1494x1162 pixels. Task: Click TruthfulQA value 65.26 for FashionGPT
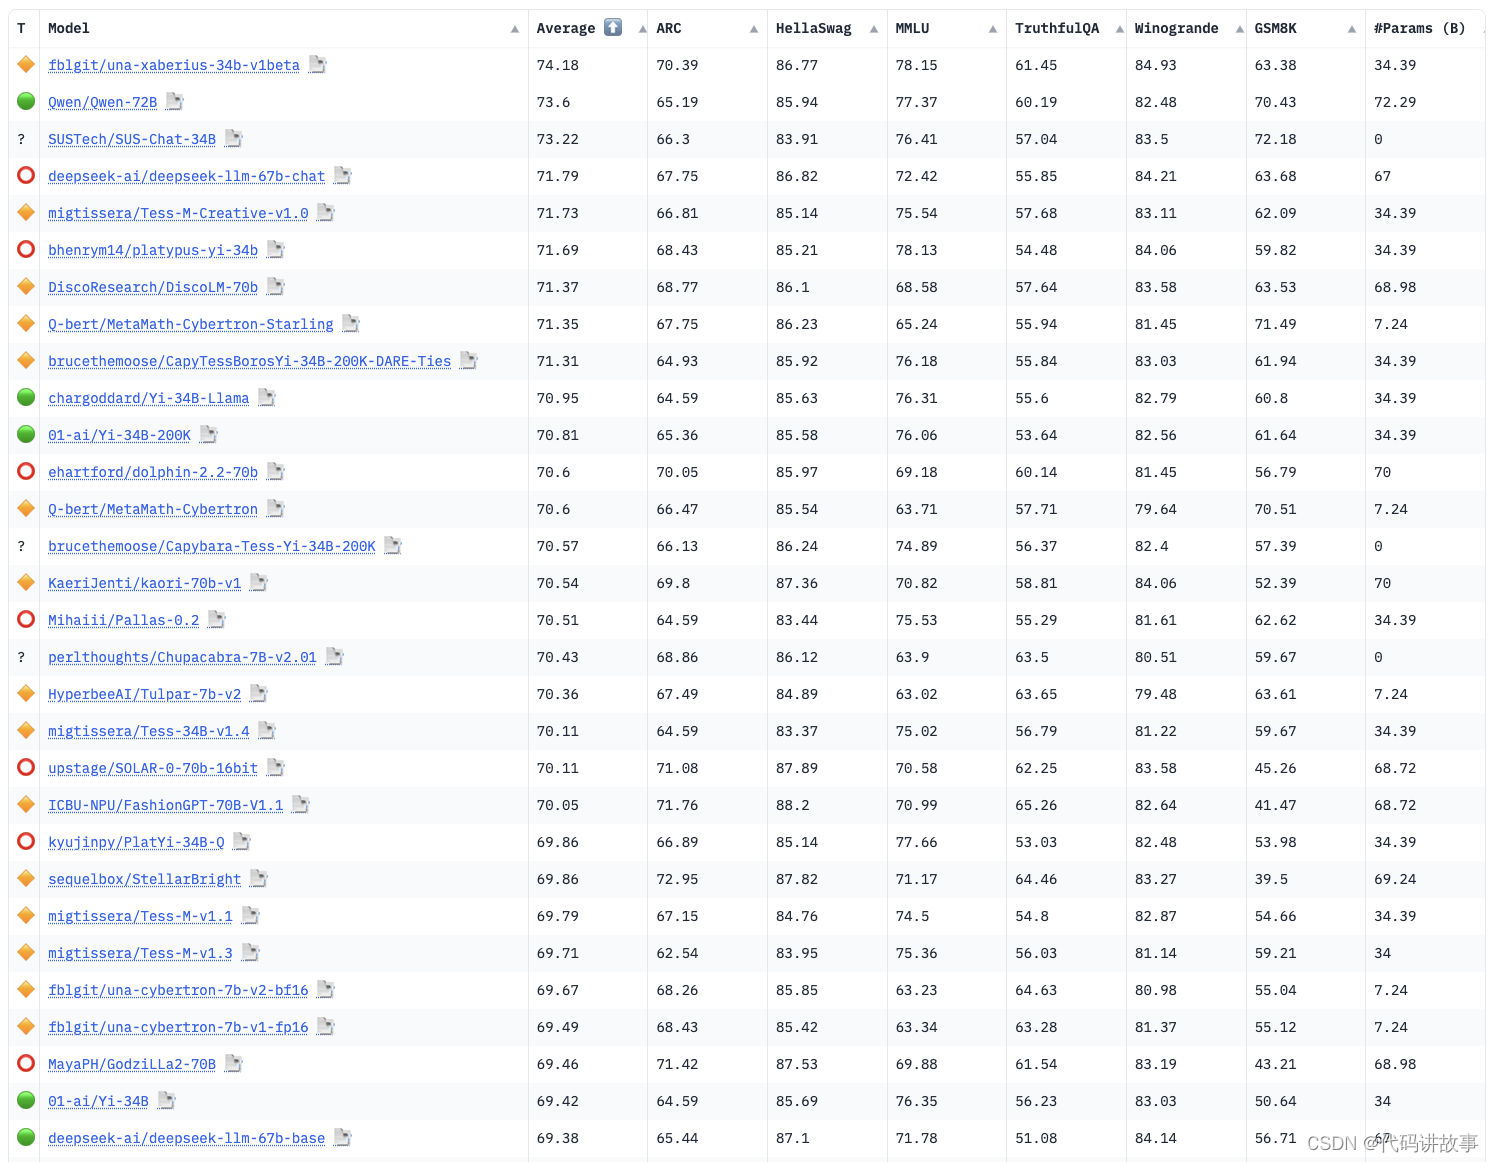pos(1036,805)
